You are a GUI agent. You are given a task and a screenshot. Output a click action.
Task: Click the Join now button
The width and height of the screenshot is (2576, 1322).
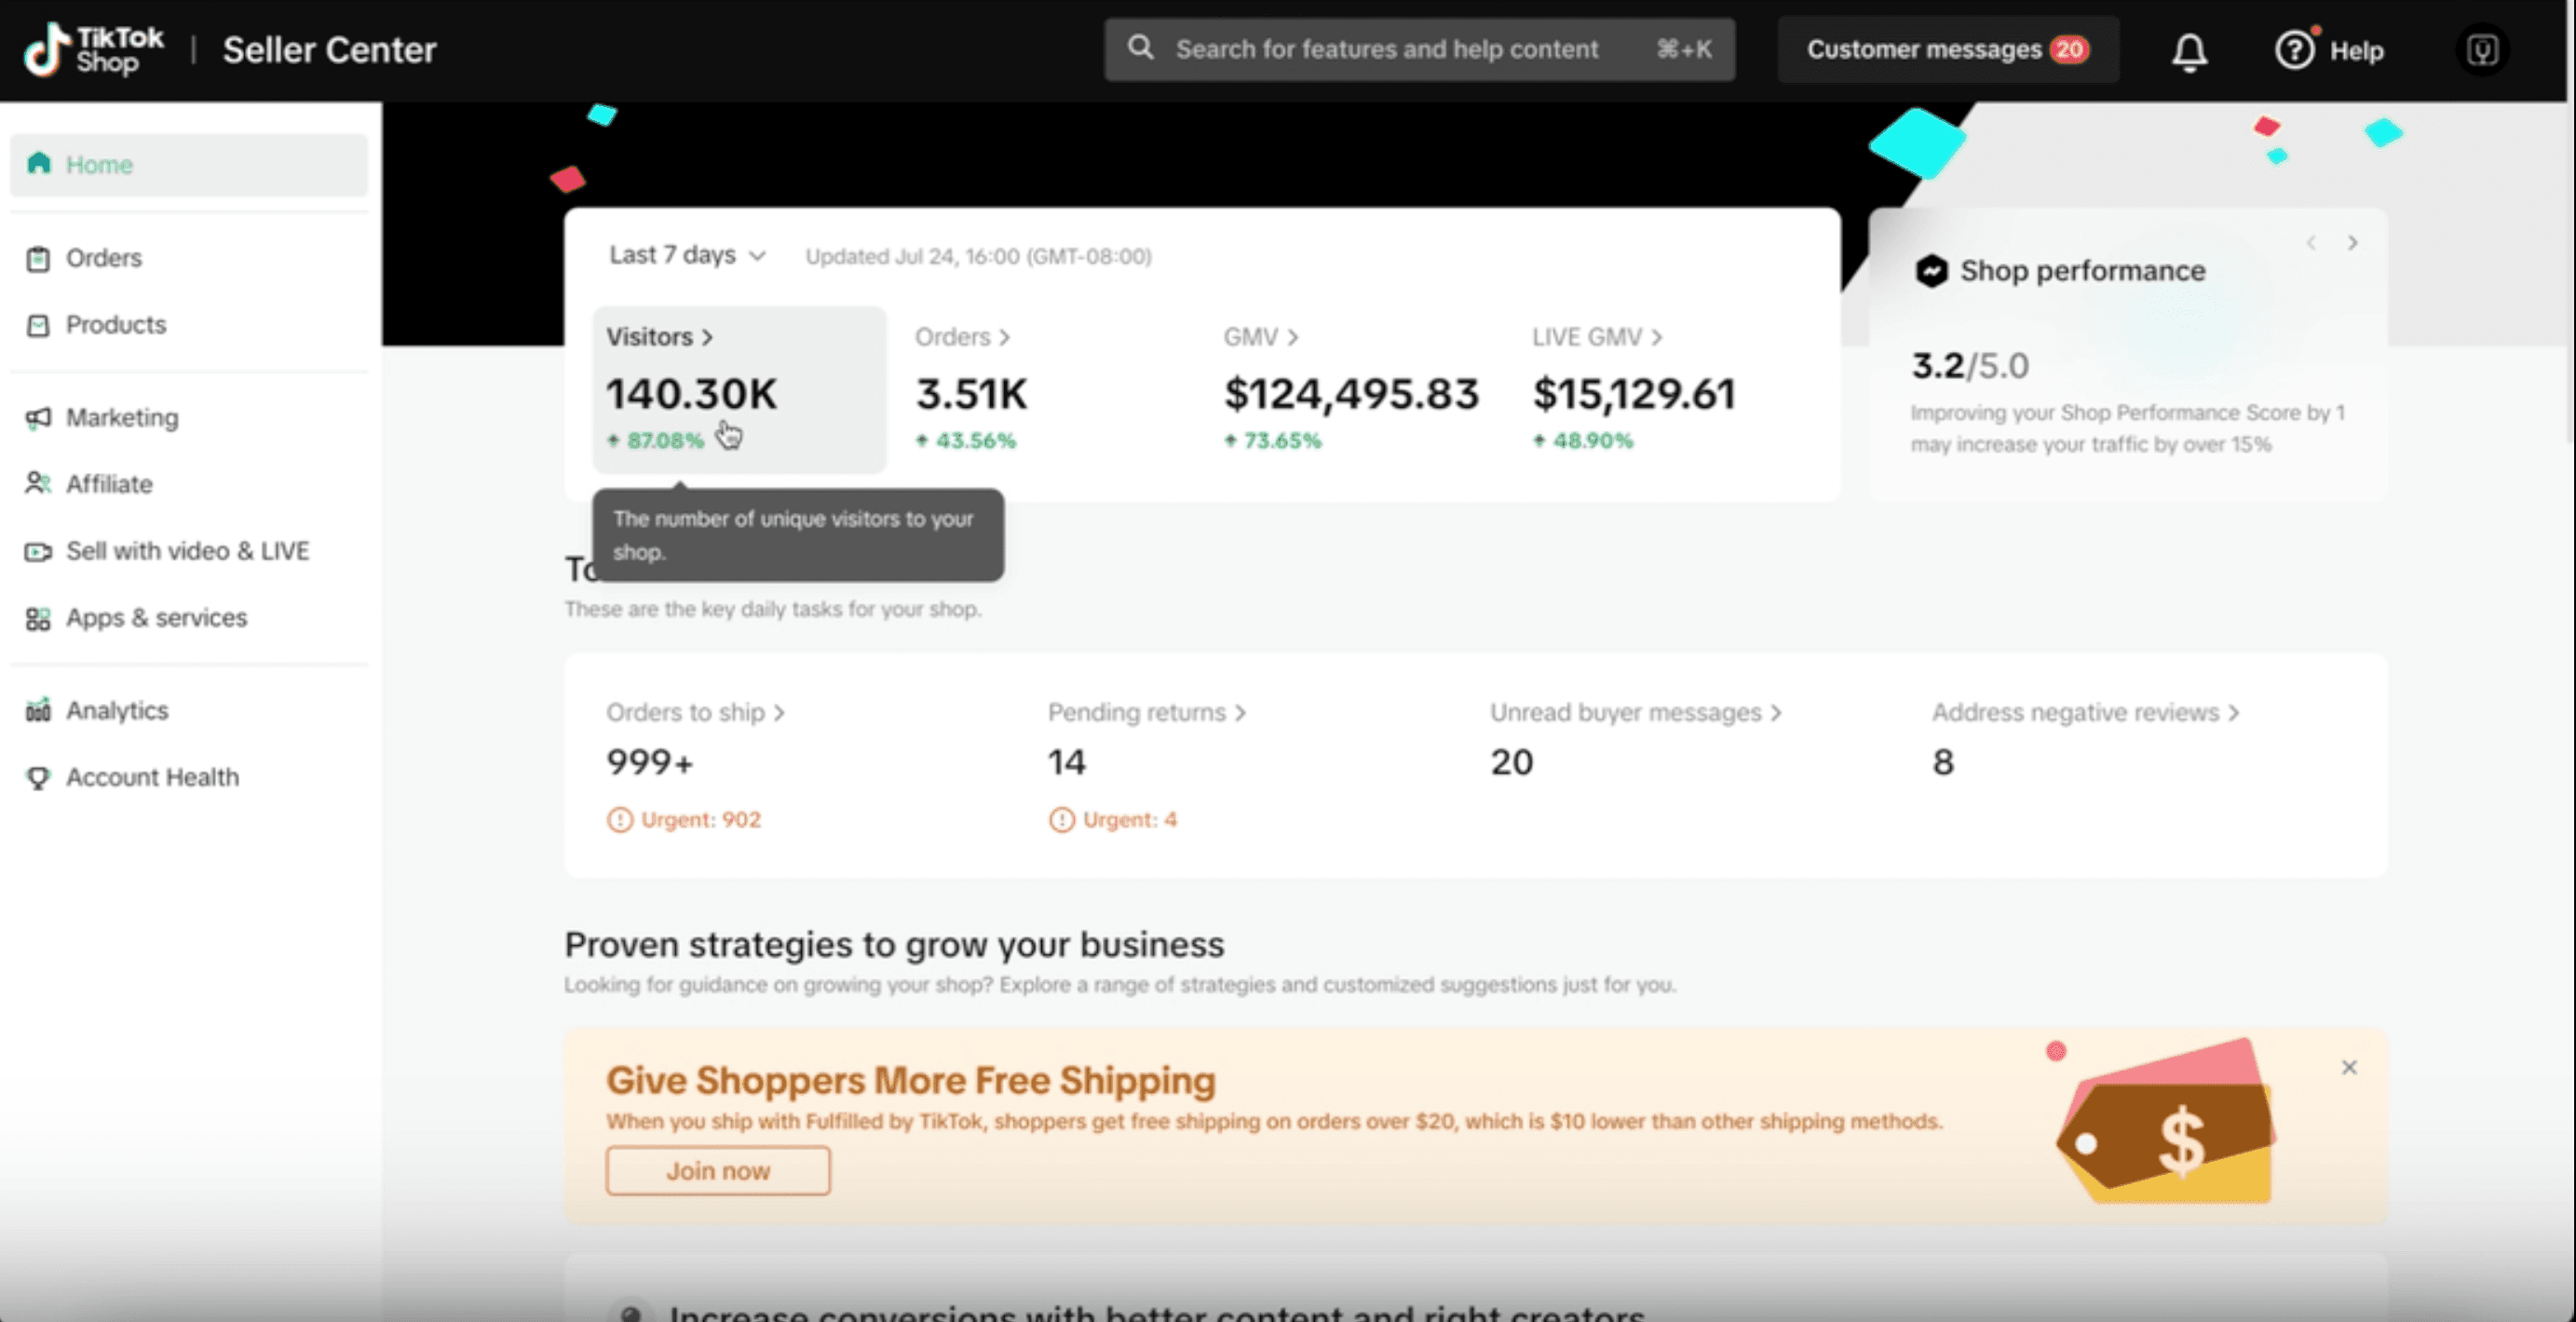click(x=717, y=1170)
